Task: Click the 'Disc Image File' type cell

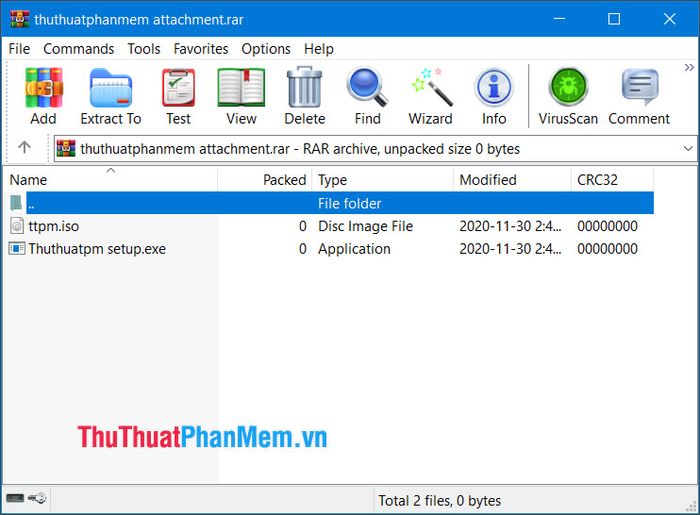Action: (x=365, y=226)
